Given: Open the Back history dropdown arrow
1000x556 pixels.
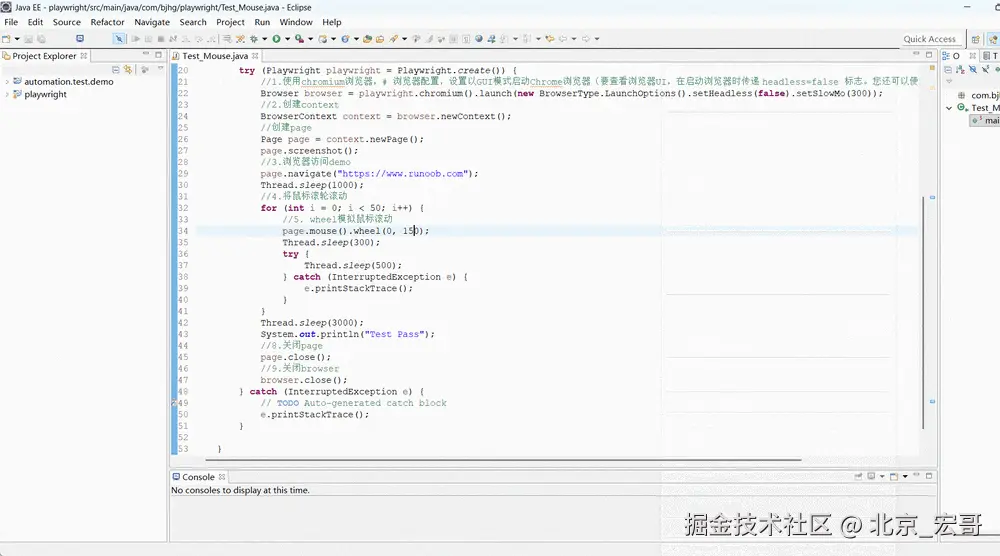Looking at the screenshot, I should 574,39.
